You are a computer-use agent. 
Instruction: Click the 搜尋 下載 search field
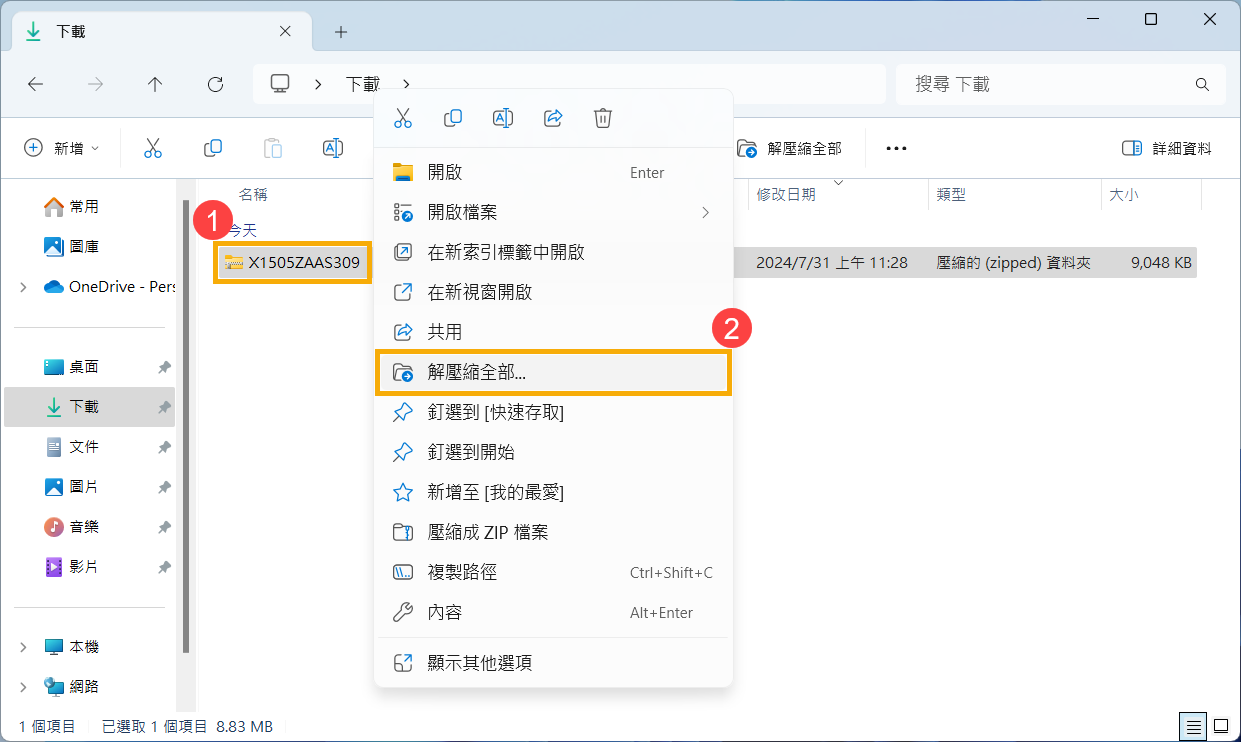1050,85
